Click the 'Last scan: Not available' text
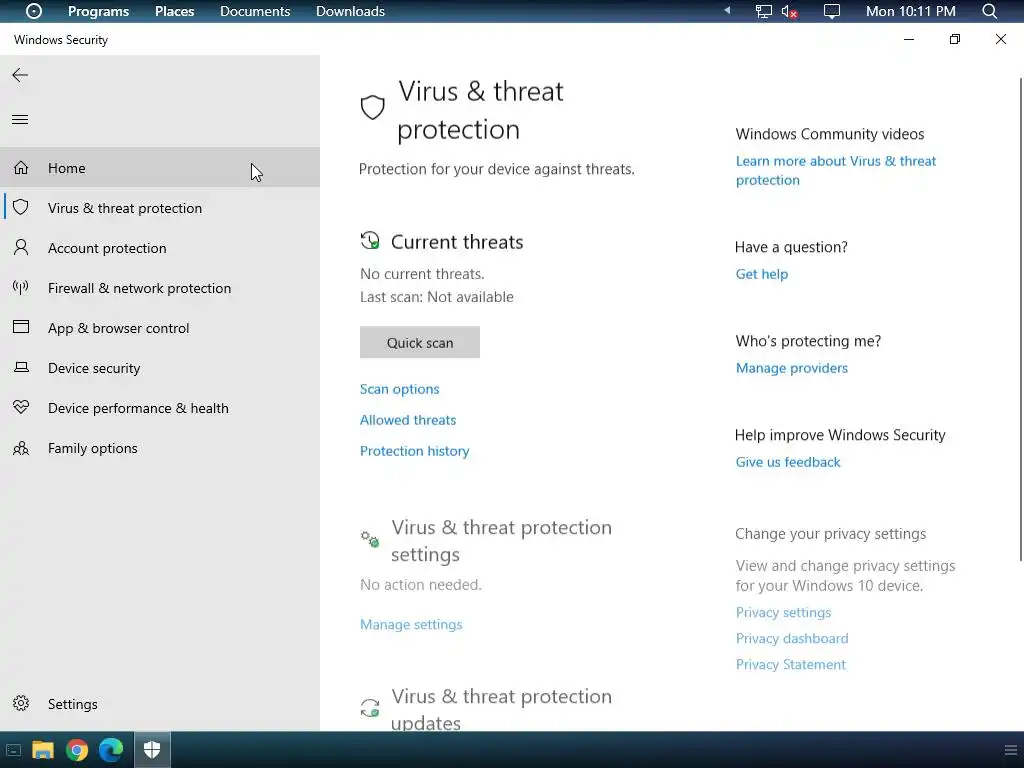 (x=437, y=297)
